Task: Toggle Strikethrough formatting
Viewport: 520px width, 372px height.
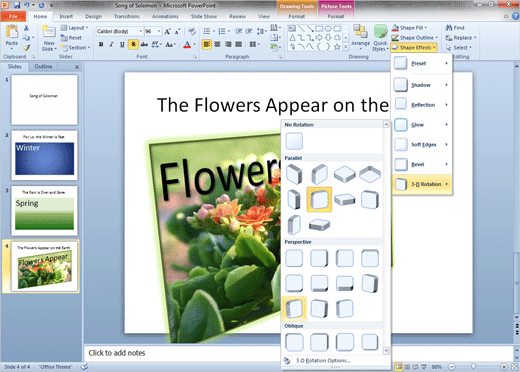Action: (144, 44)
